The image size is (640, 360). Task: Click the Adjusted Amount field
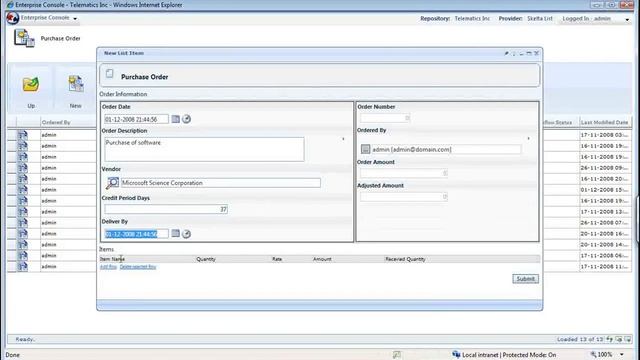404,197
